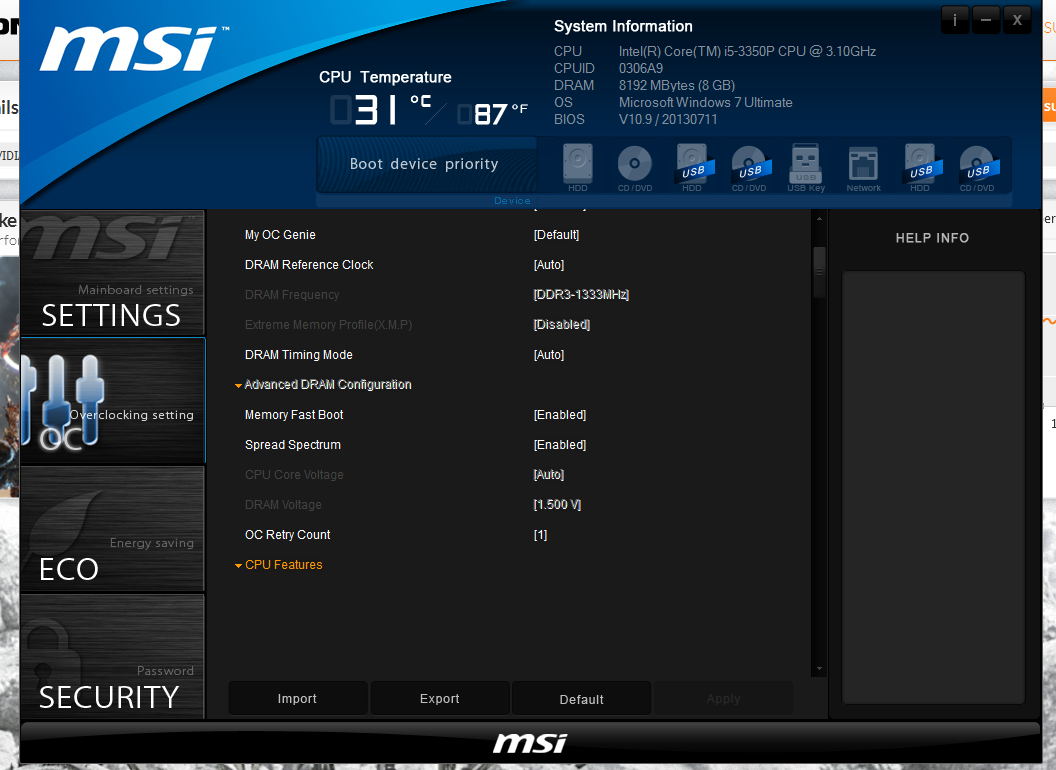Select the USB HDD icon beside plain CD/DVD

[692, 168]
